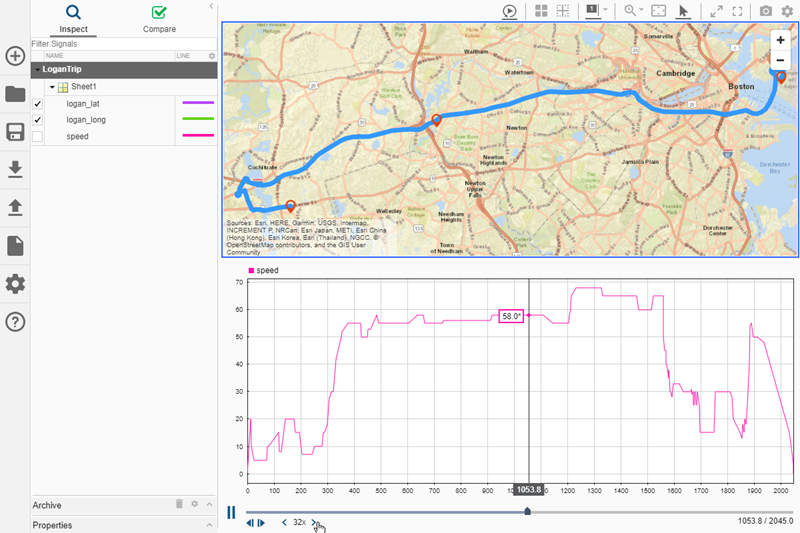Collapse the Sheet1 tree node
Image resolution: width=800 pixels, height=533 pixels.
pyautogui.click(x=52, y=87)
